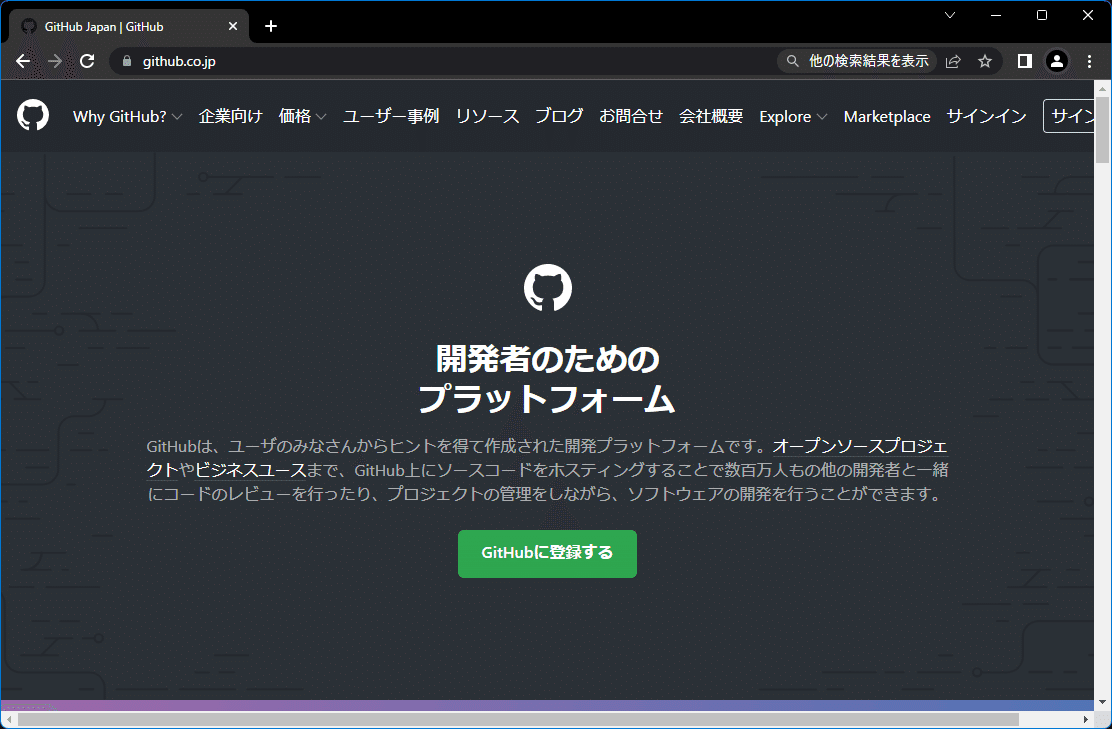Open a new tab with plus button
The image size is (1112, 729).
tap(271, 26)
